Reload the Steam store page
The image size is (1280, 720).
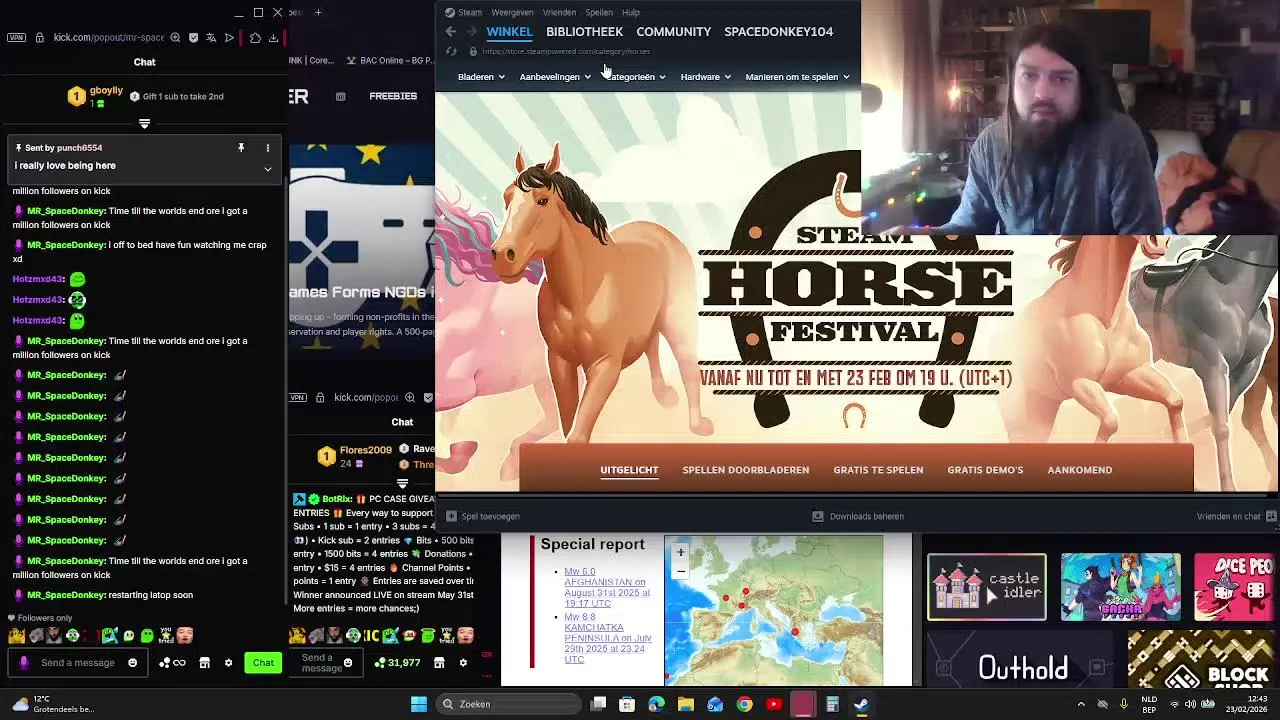coord(451,52)
